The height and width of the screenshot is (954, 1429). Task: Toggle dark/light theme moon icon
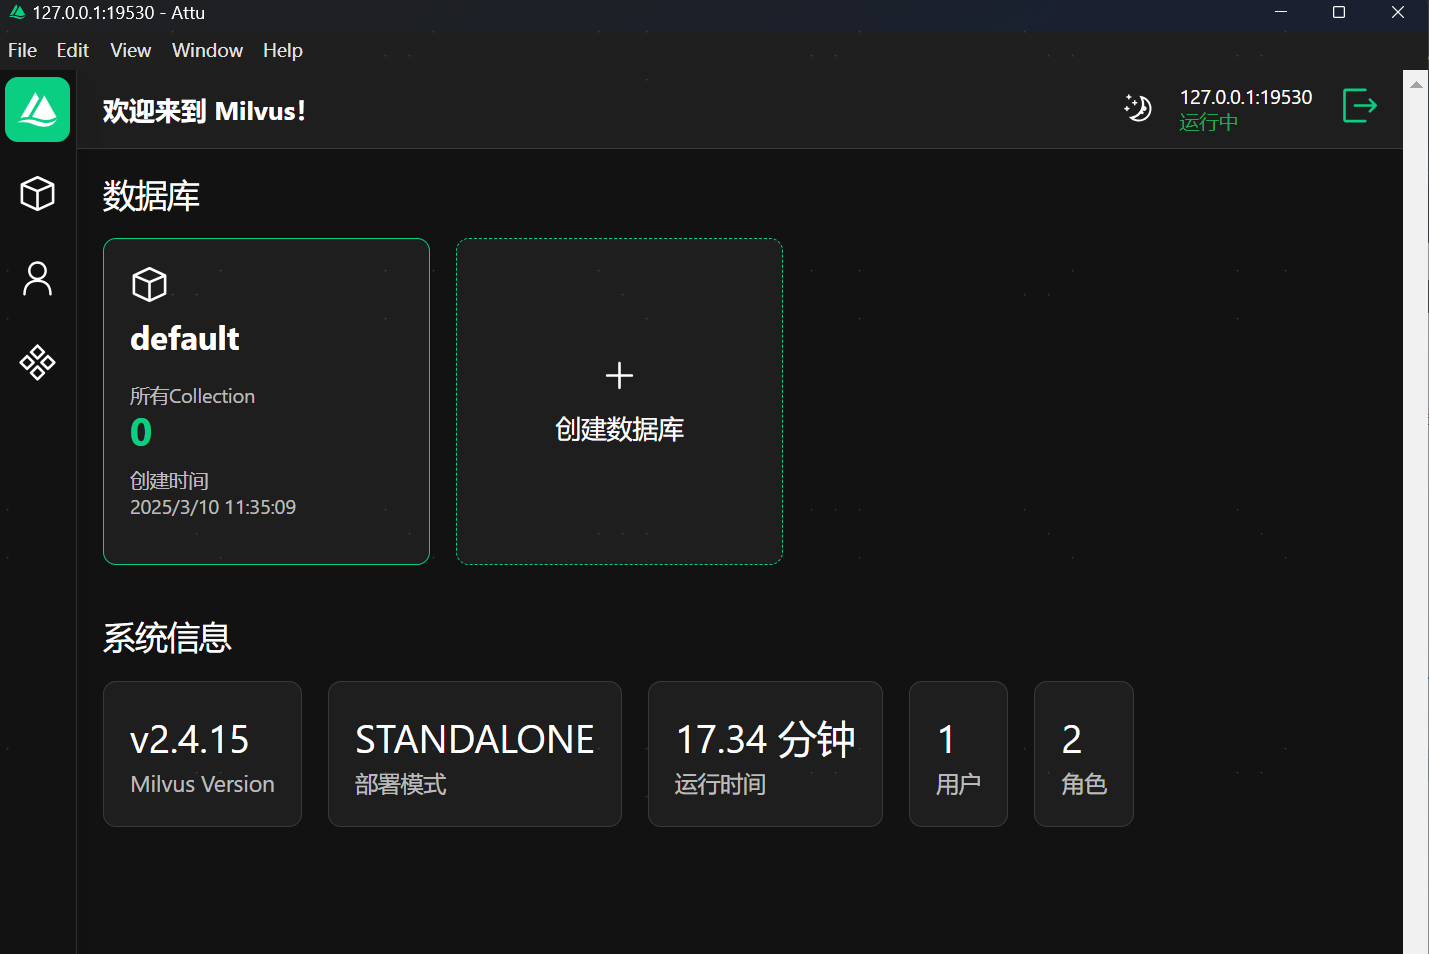[x=1138, y=107]
